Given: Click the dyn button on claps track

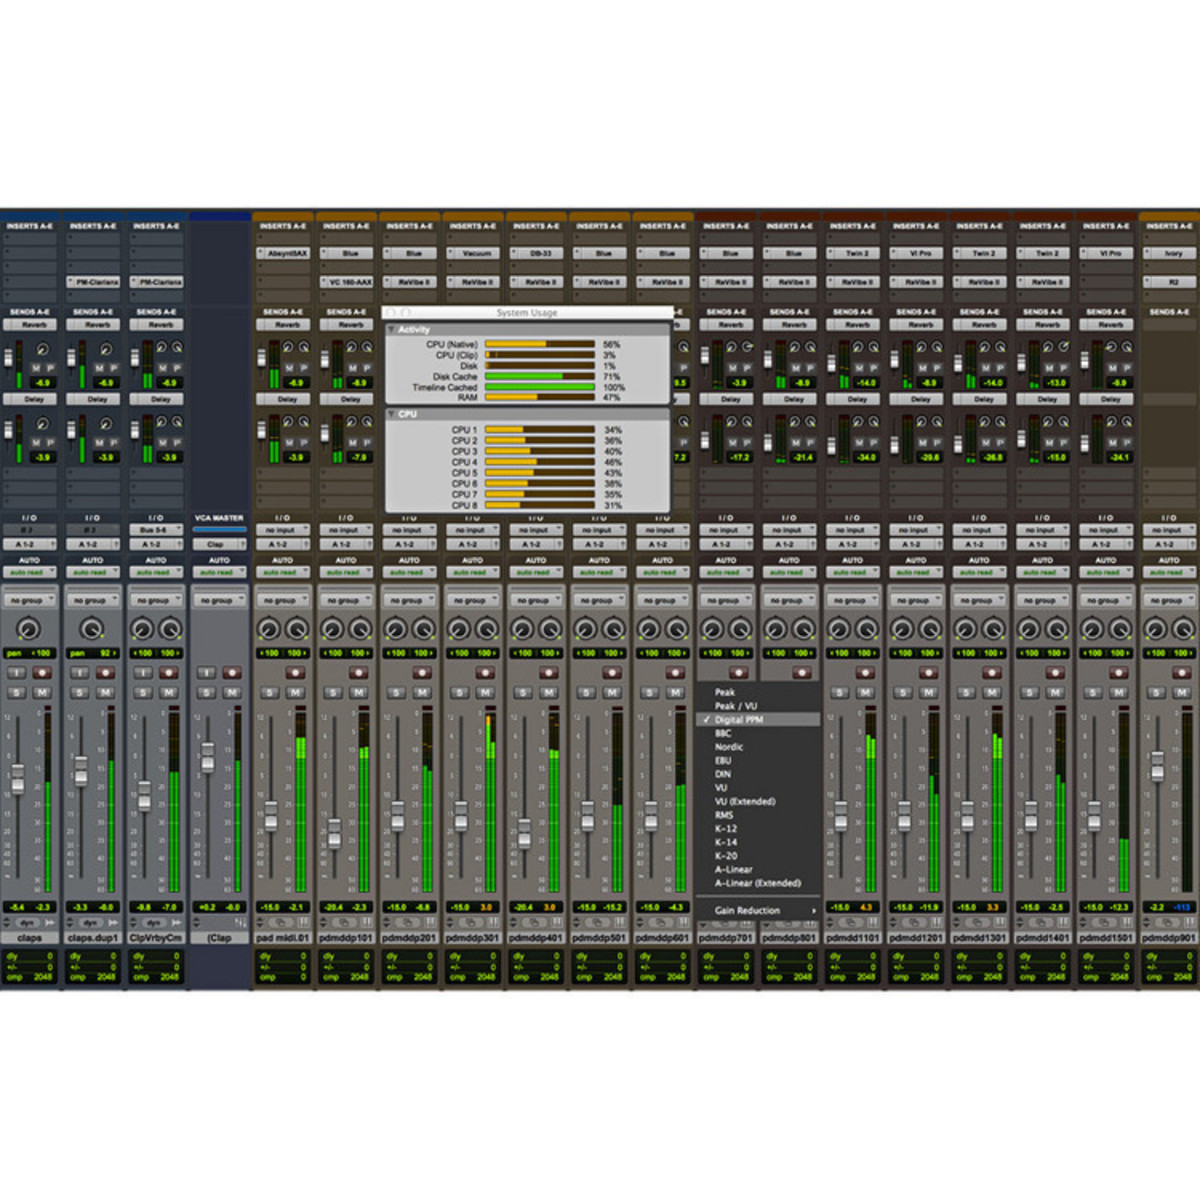Looking at the screenshot, I should (x=27, y=923).
